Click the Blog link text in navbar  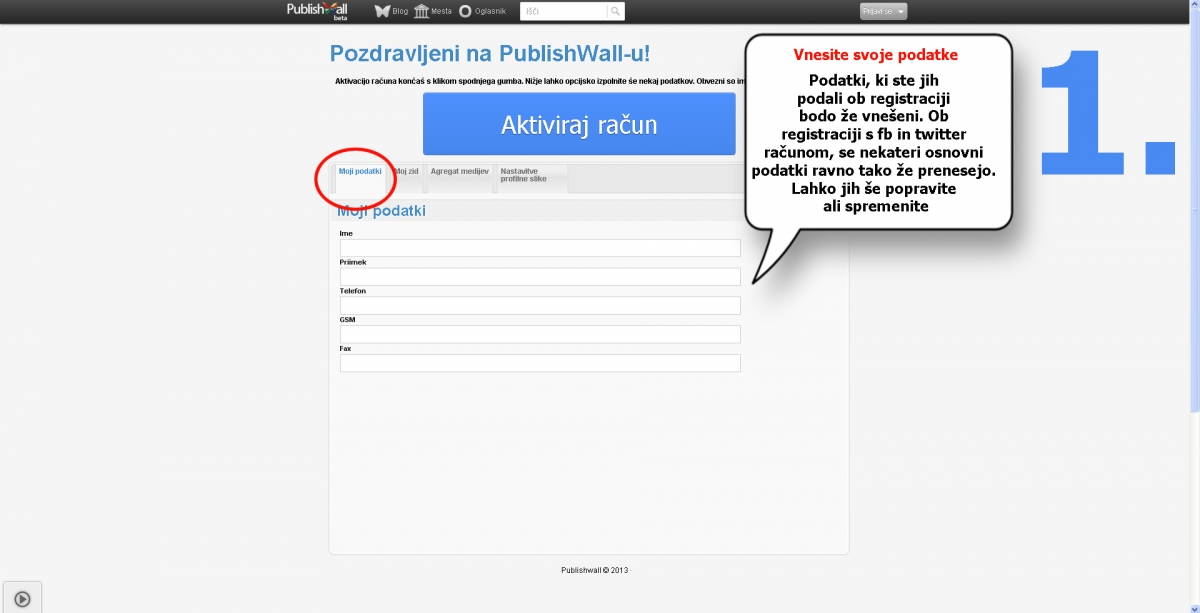[x=400, y=12]
